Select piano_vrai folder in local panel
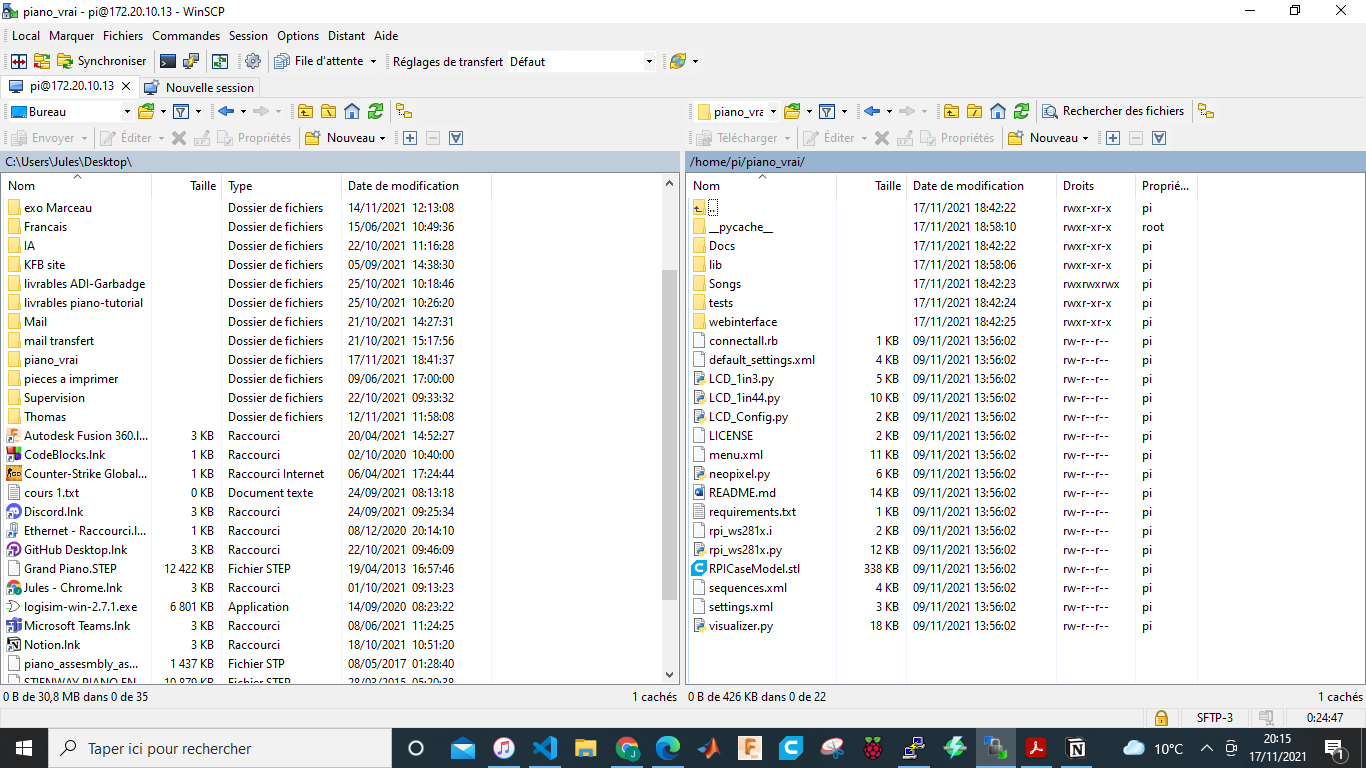Screen dimensions: 1366x768 pos(51,360)
